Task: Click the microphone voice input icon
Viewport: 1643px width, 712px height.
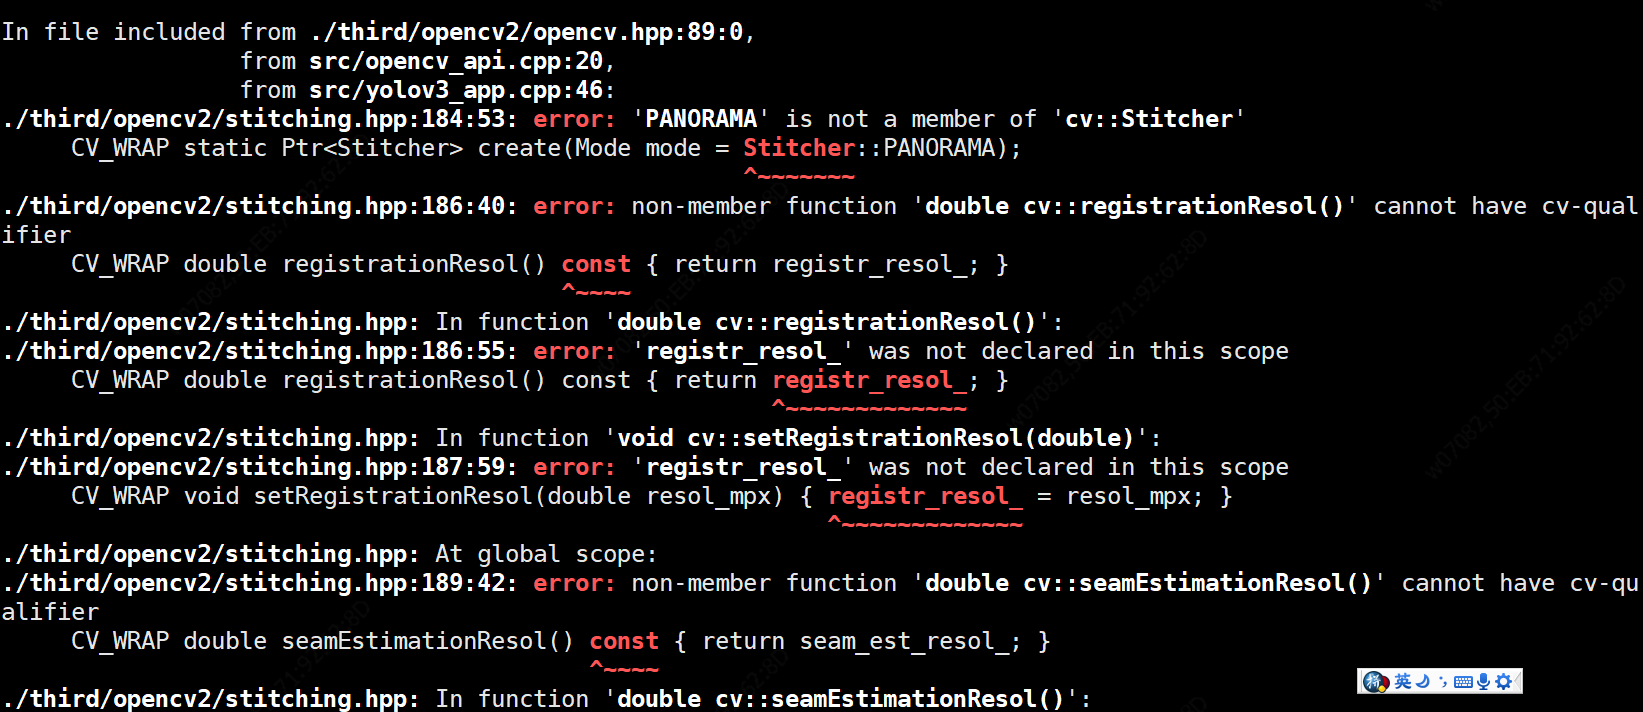Action: pyautogui.click(x=1483, y=681)
